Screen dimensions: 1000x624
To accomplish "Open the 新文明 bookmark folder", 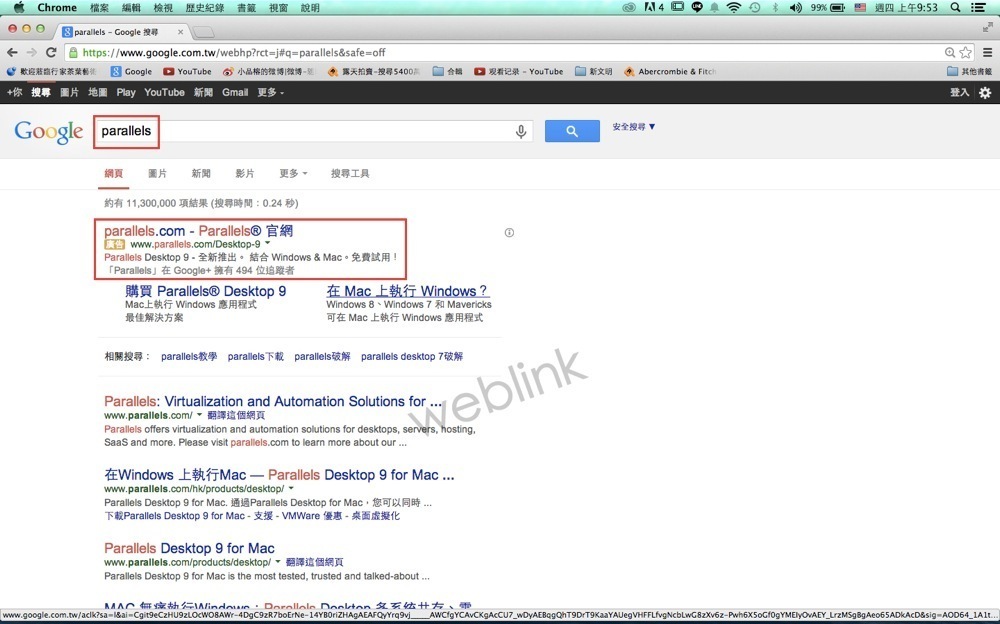I will point(593,71).
